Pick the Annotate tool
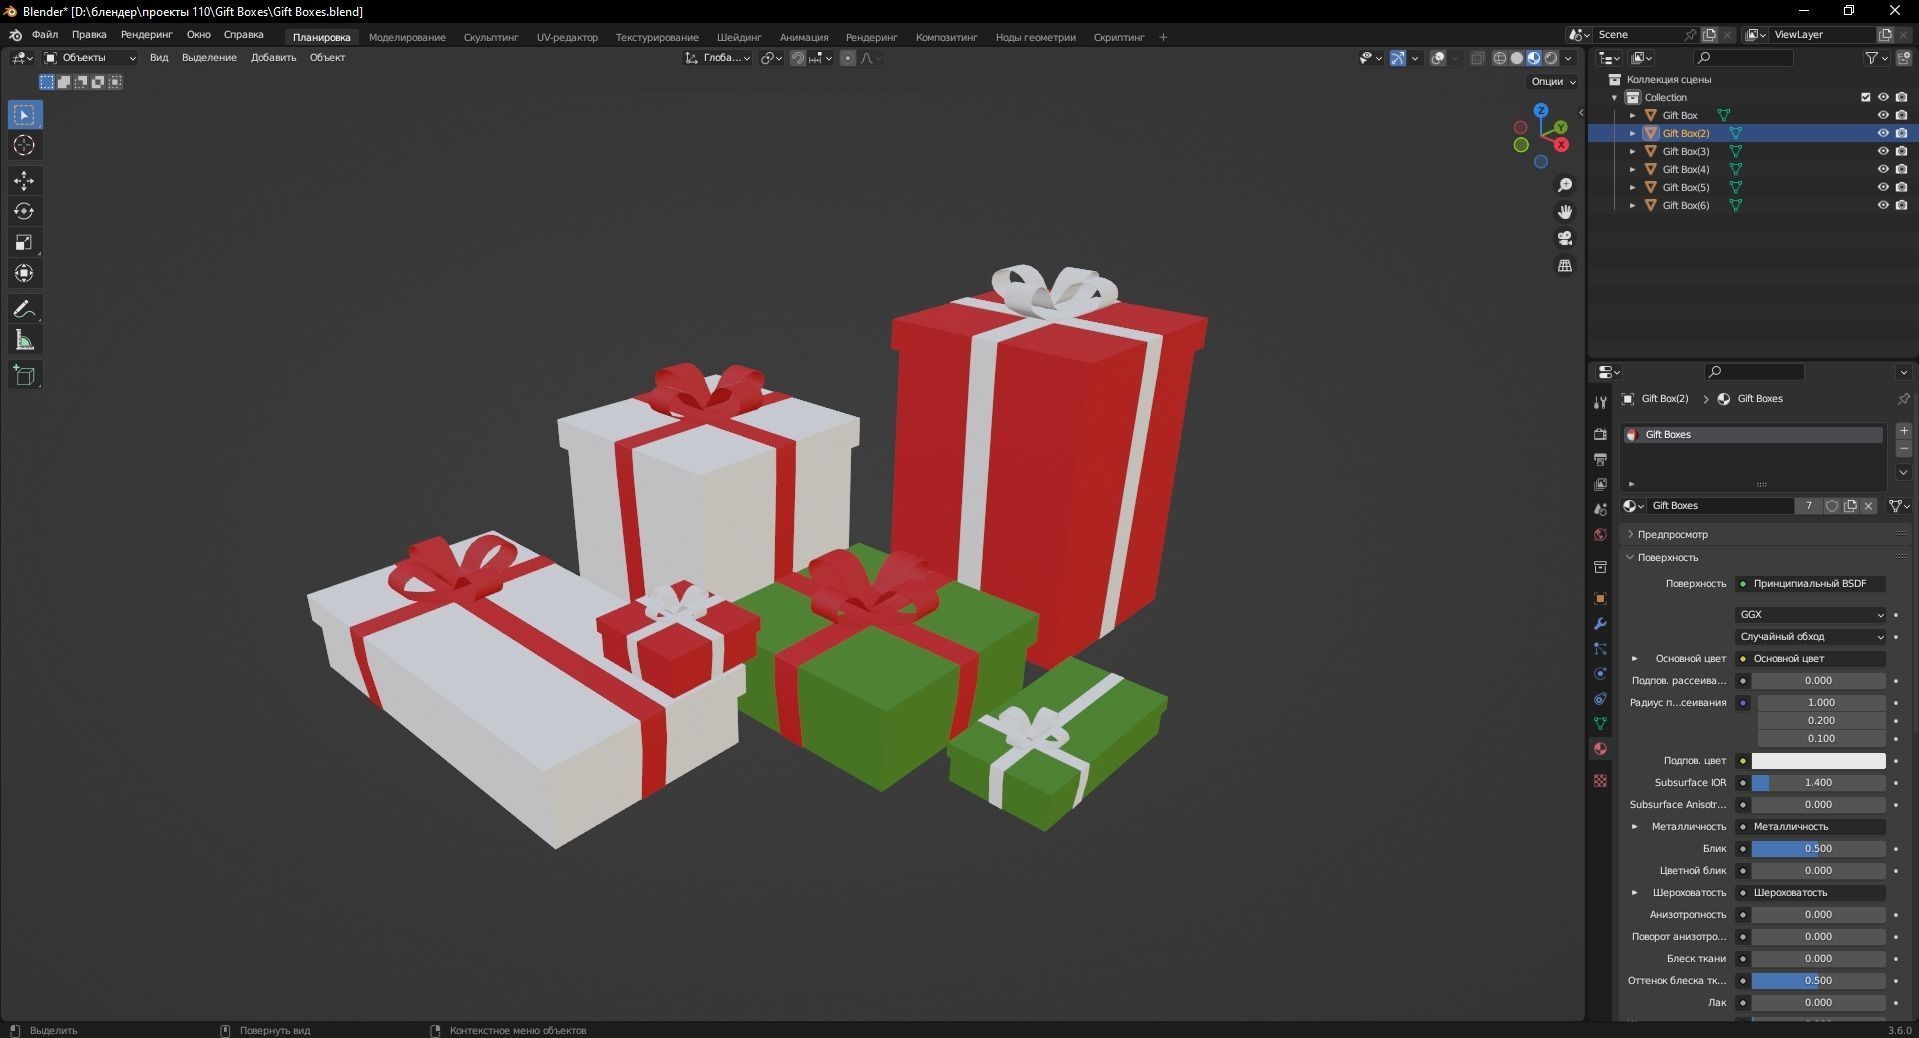 point(24,309)
